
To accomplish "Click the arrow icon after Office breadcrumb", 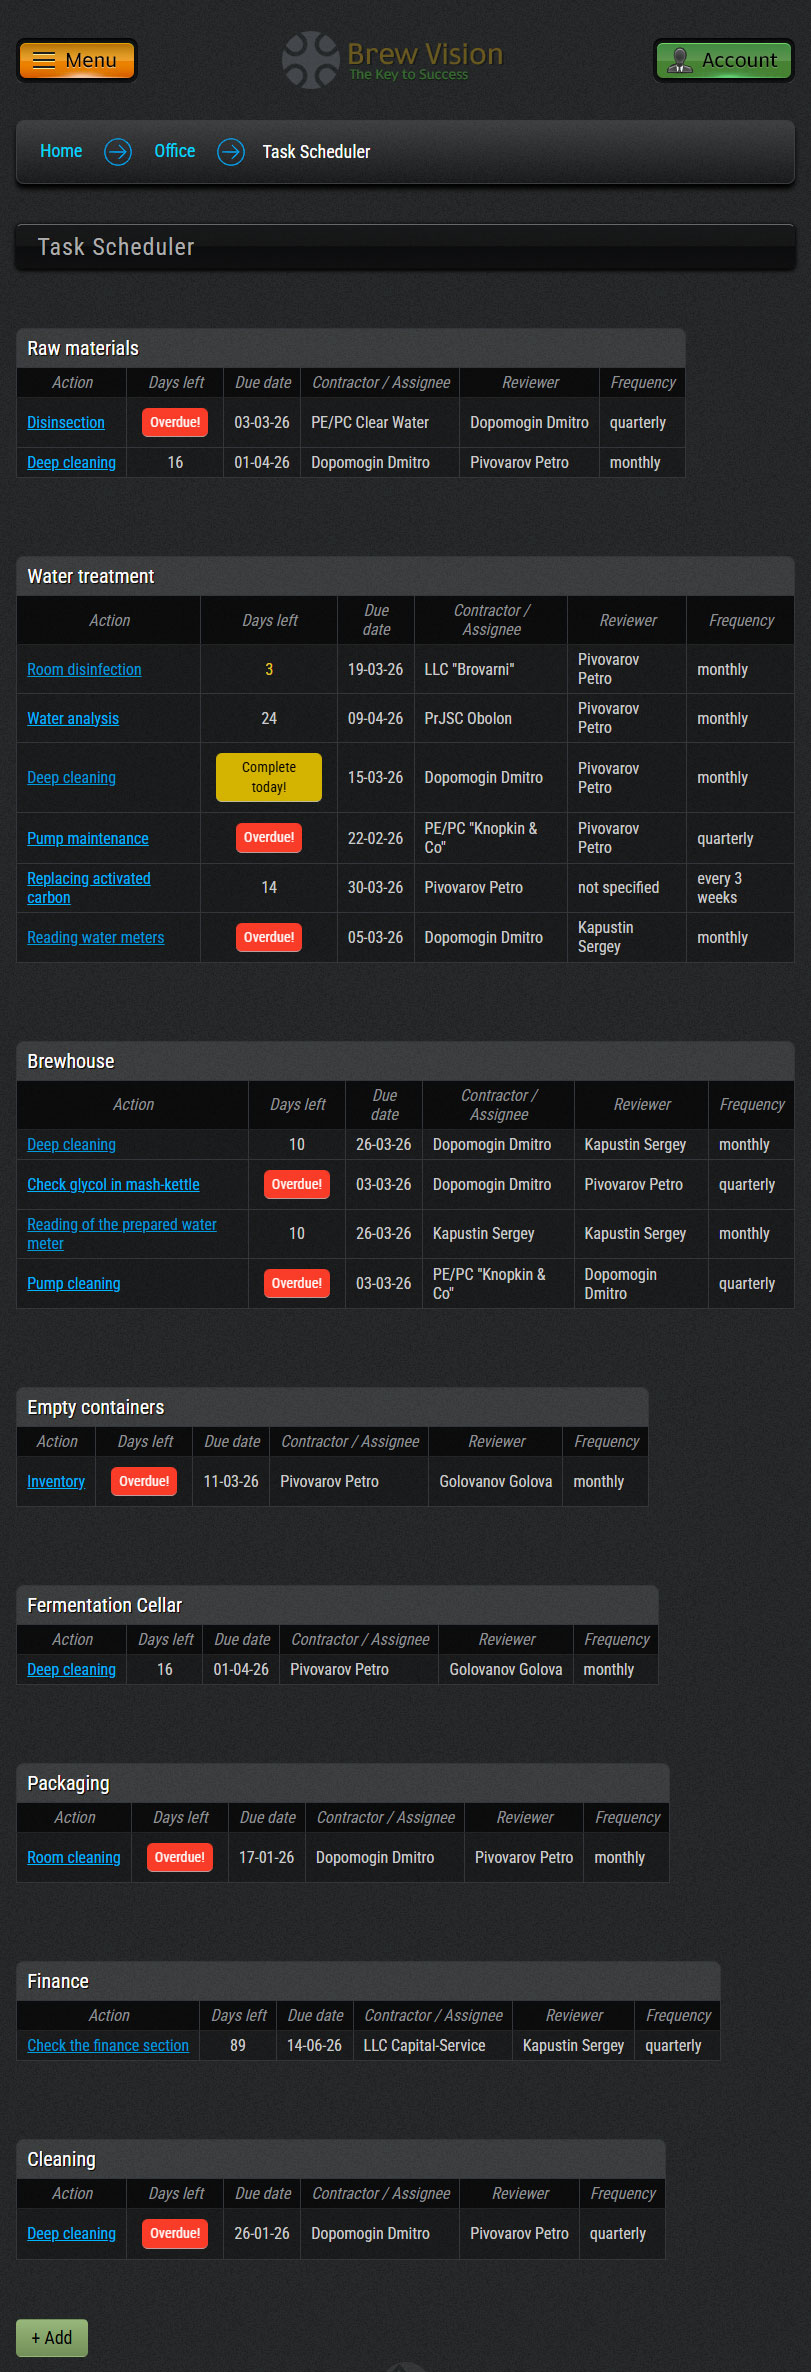I will click(231, 152).
